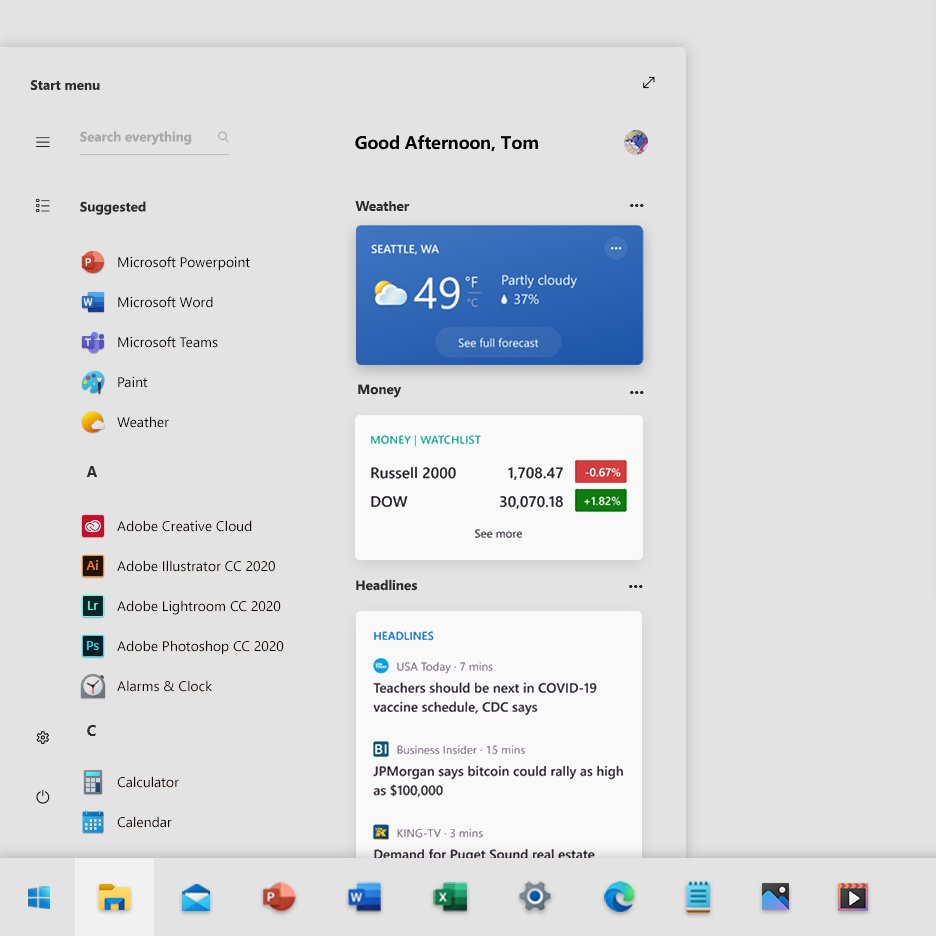The width and height of the screenshot is (936, 936).
Task: Launch PowerPoint from the taskbar
Action: (279, 897)
